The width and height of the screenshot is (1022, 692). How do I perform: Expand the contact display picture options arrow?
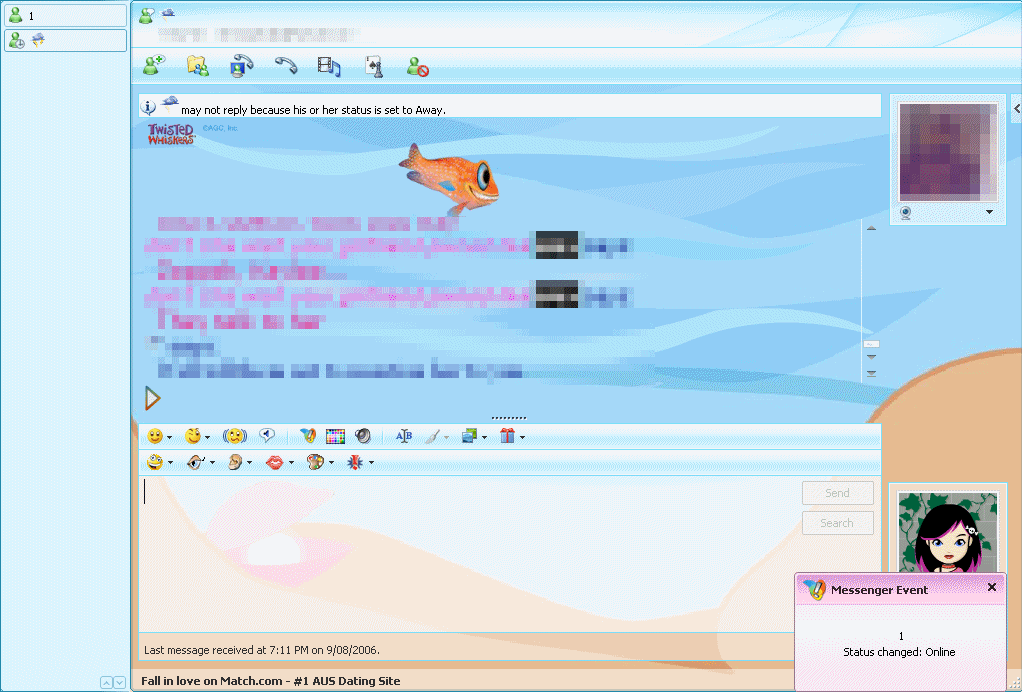pyautogui.click(x=989, y=212)
